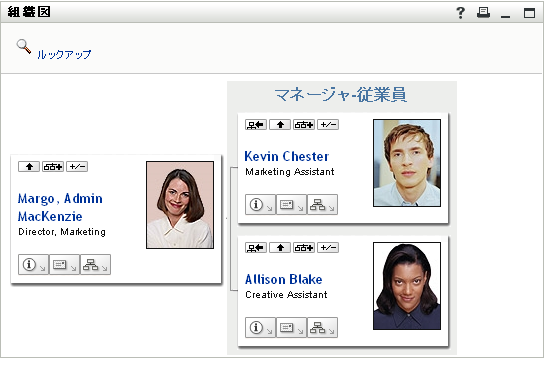Open identity info for Margo MacKenzie
The width and height of the screenshot is (546, 376).
(x=33, y=265)
